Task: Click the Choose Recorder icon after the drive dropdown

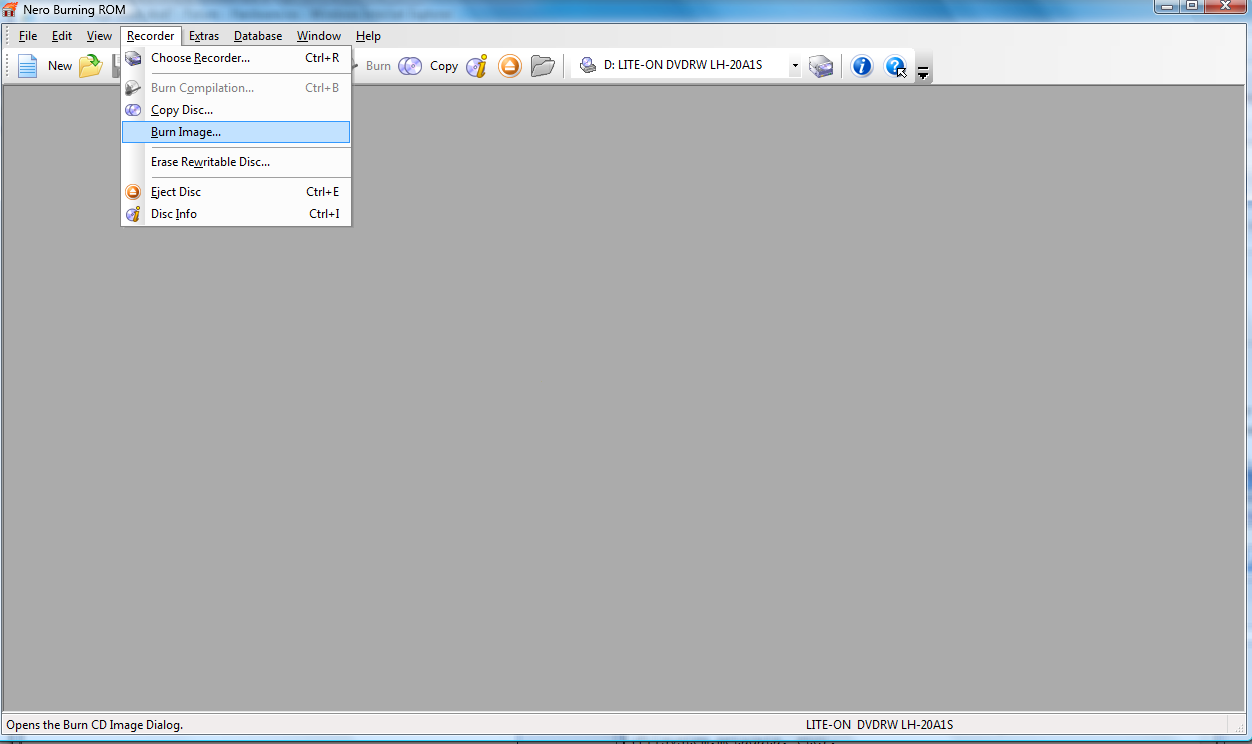Action: click(821, 66)
